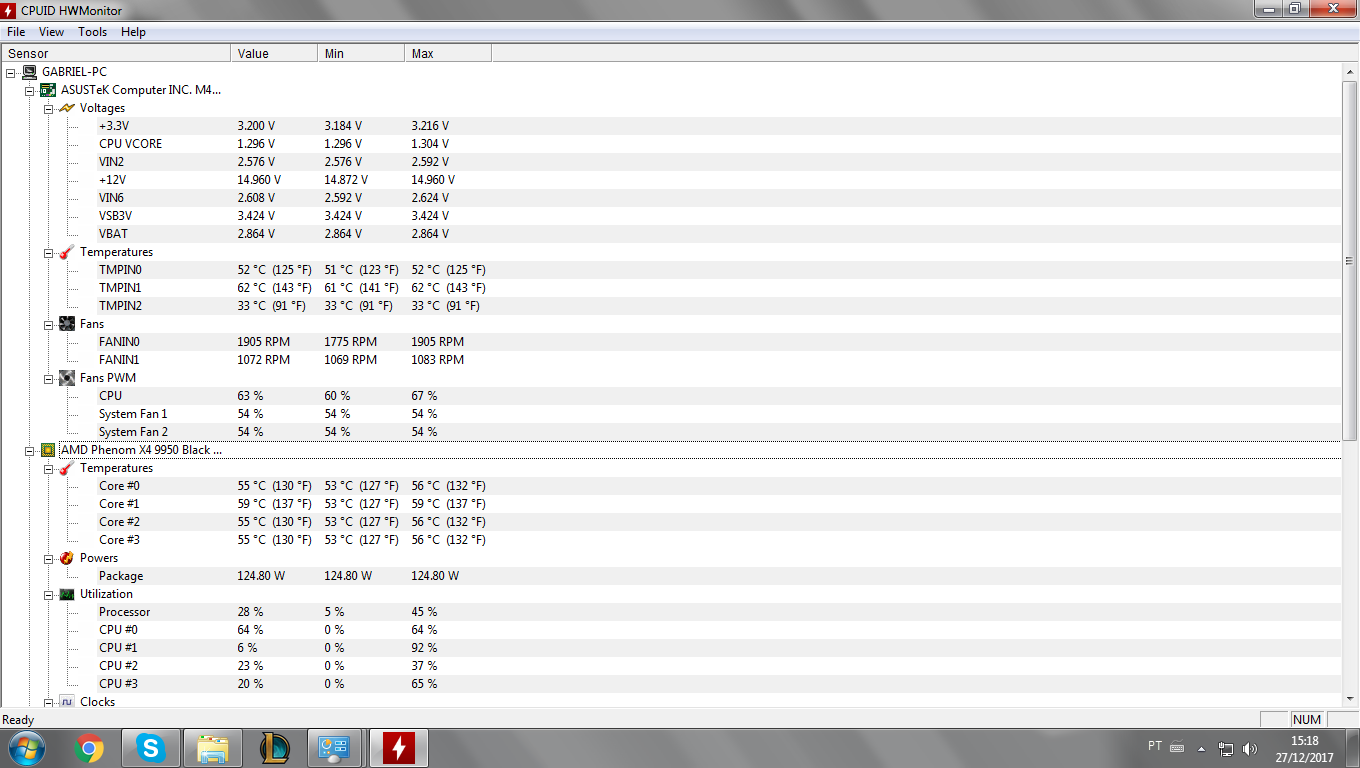Screen dimensions: 1360x768
Task: Collapse the Utilization branch
Action: (48, 594)
